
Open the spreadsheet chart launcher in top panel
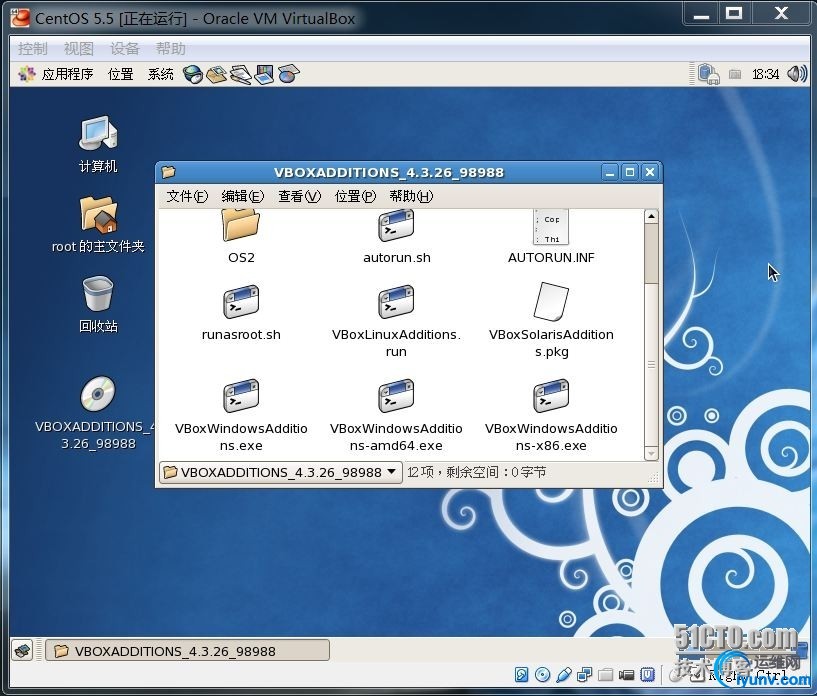coord(288,74)
